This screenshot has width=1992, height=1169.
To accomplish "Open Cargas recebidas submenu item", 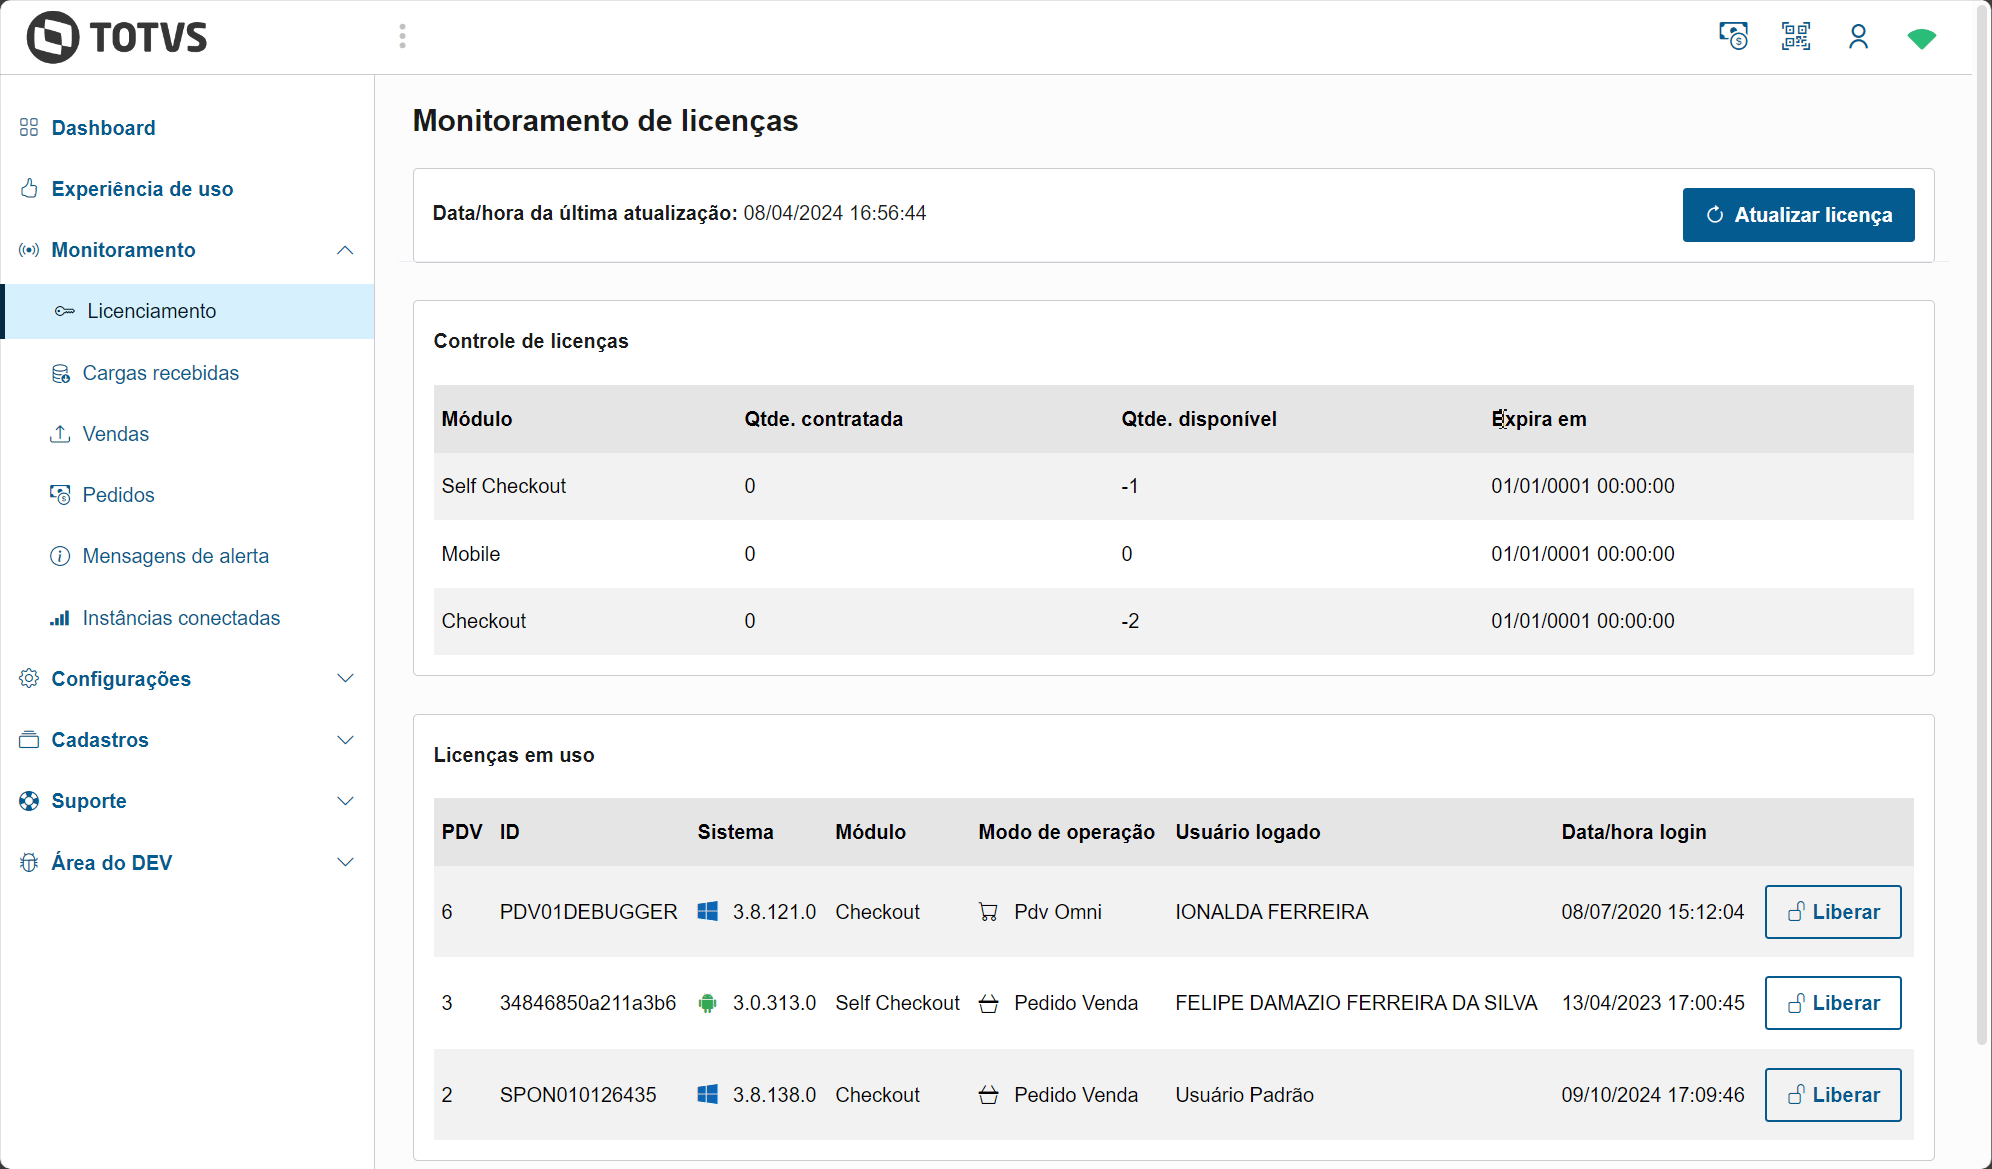I will pyautogui.click(x=160, y=373).
